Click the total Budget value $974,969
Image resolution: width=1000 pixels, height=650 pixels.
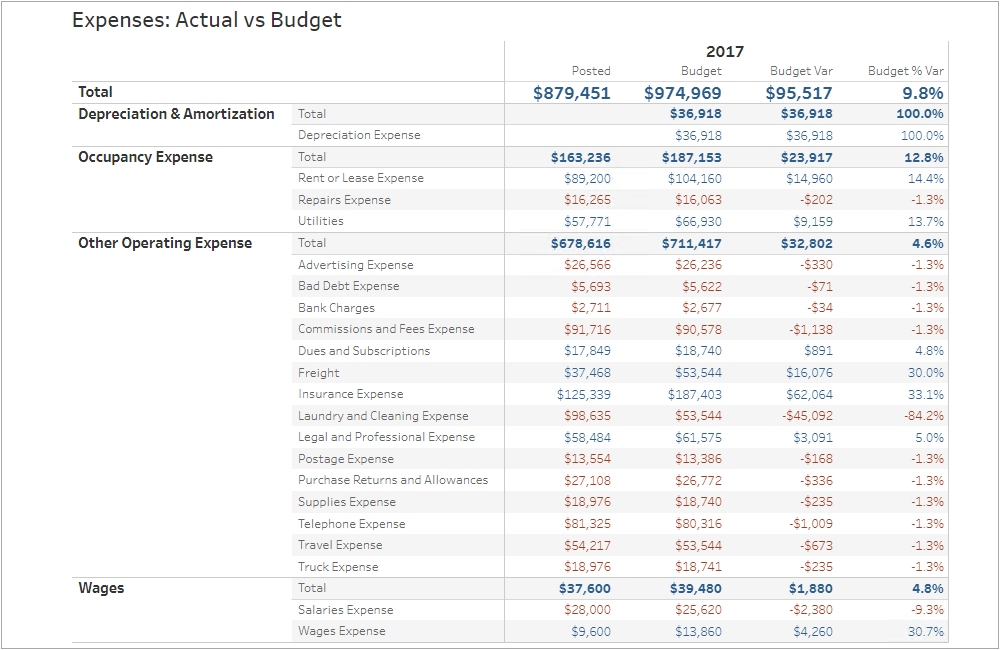(x=682, y=93)
